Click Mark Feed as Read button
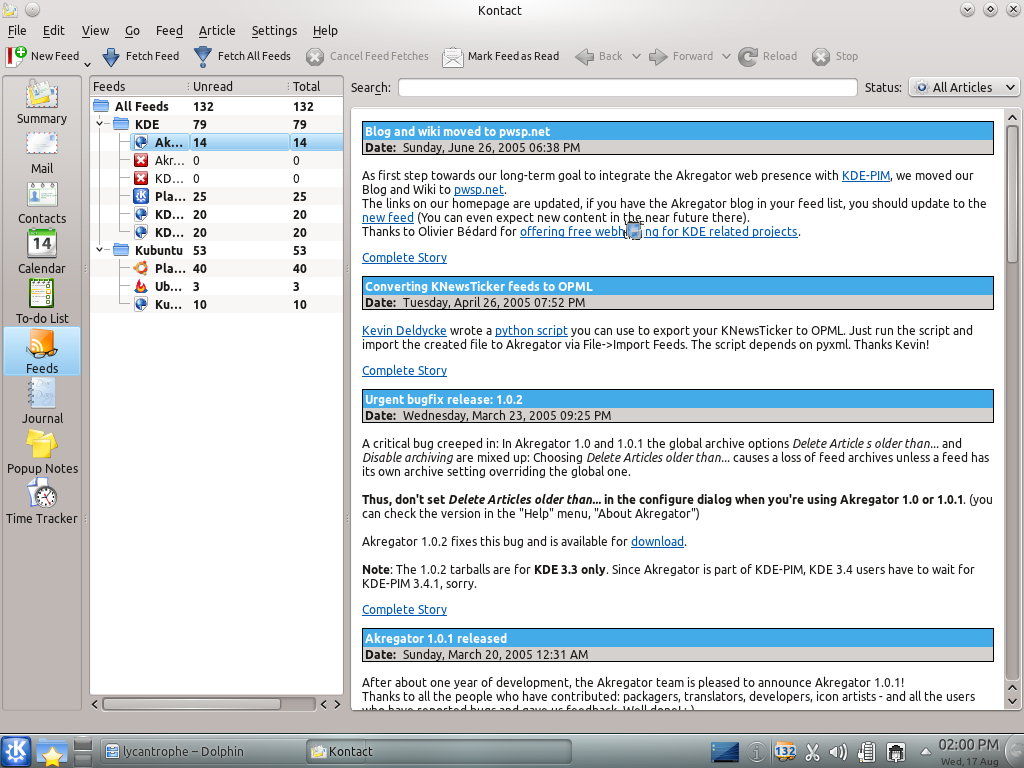This screenshot has width=1024, height=768. coord(501,56)
